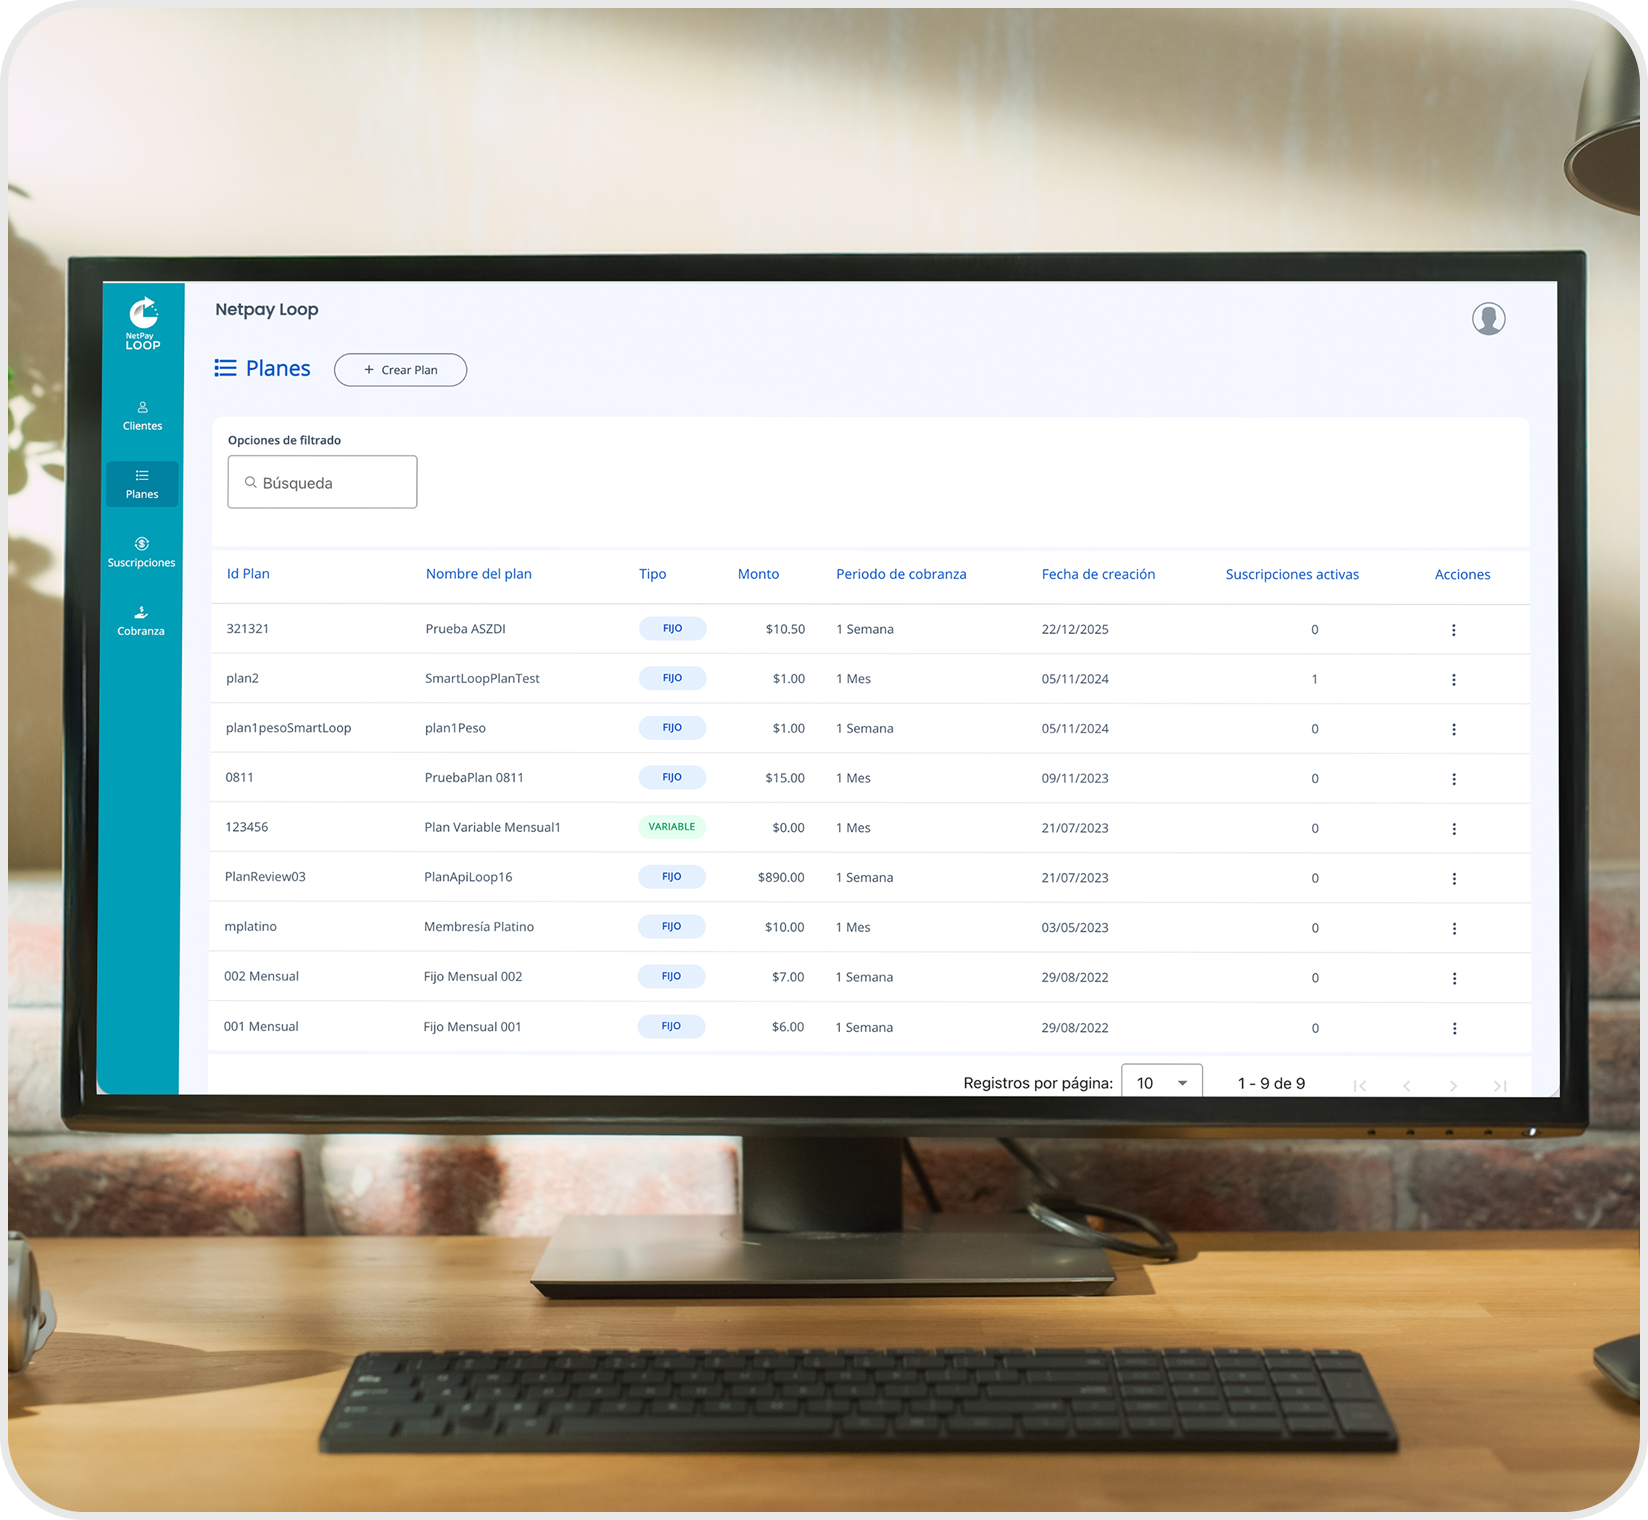
Task: Open Suscripciones section in sidebar
Action: tap(141, 553)
